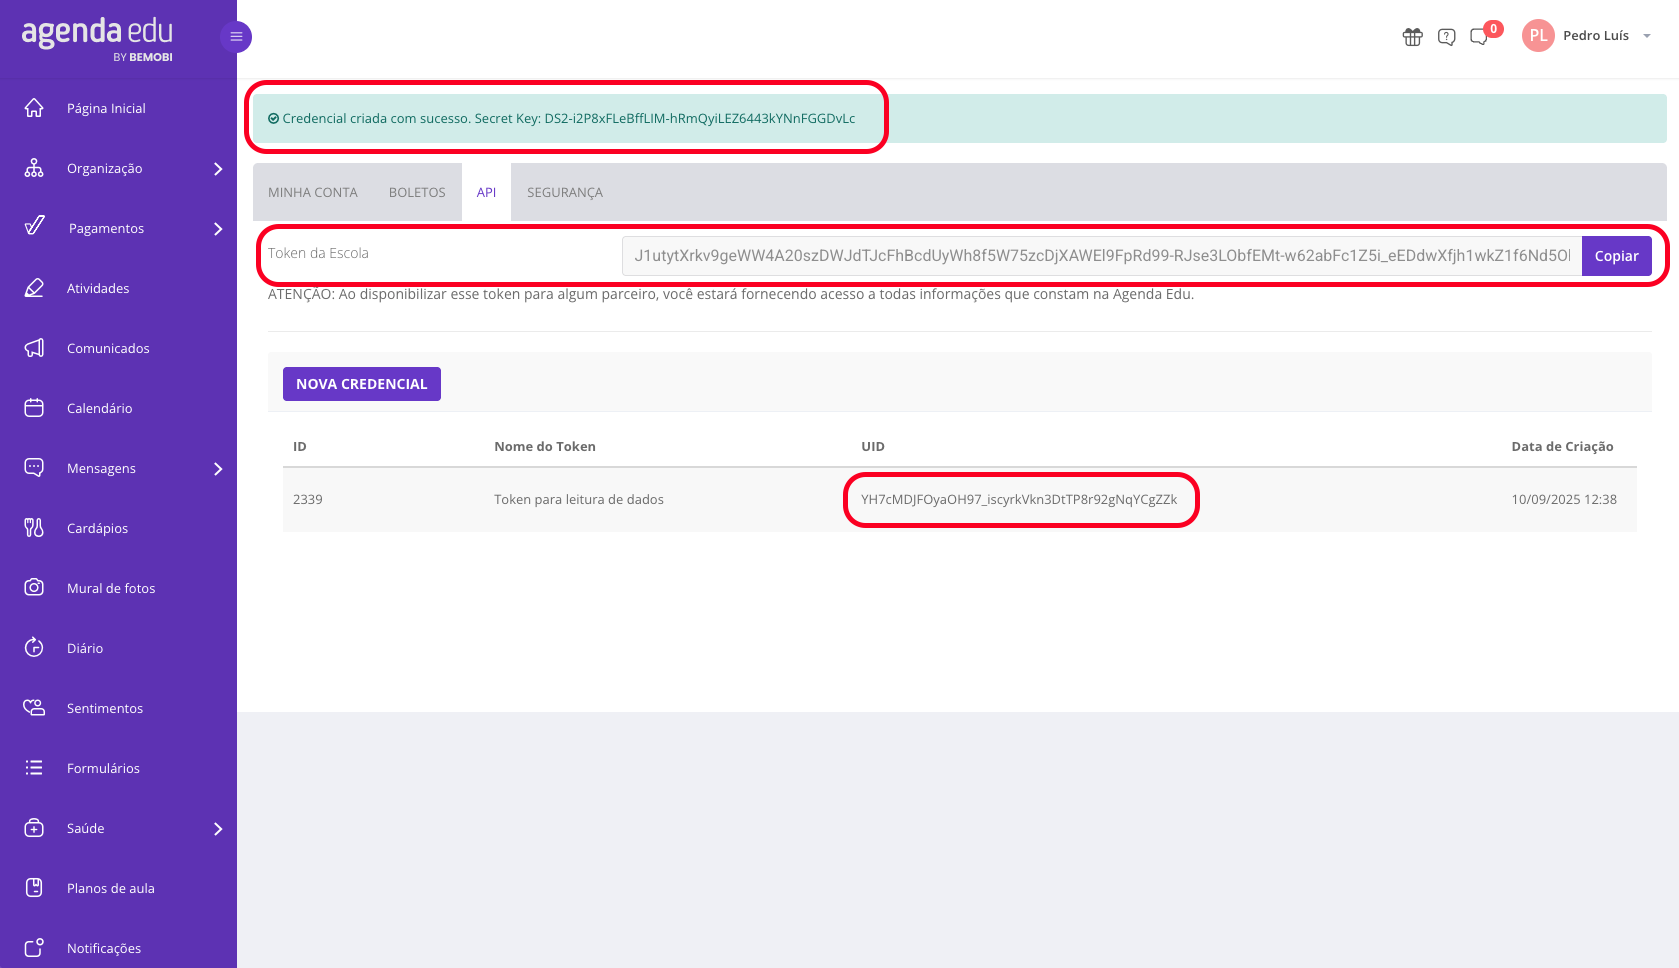Click the Comunicados megaphone icon
The width and height of the screenshot is (1679, 968).
[34, 348]
